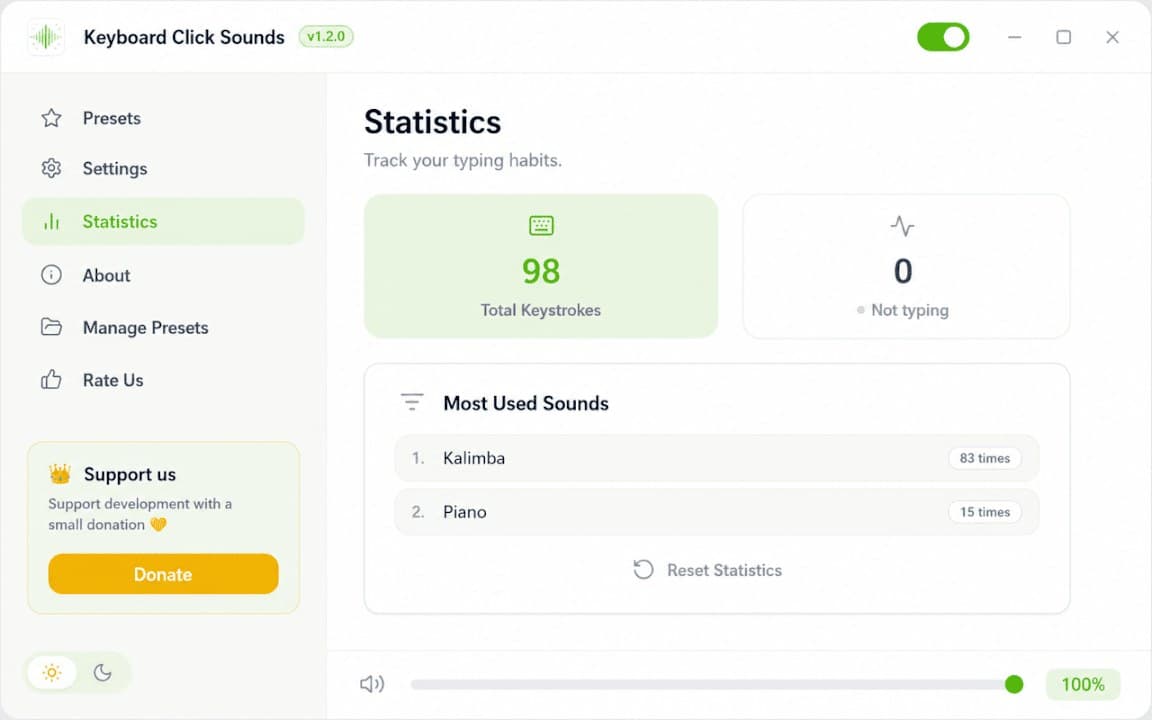Click the filter icon beside Most Used Sounds
Image resolution: width=1152 pixels, height=720 pixels.
click(x=412, y=403)
